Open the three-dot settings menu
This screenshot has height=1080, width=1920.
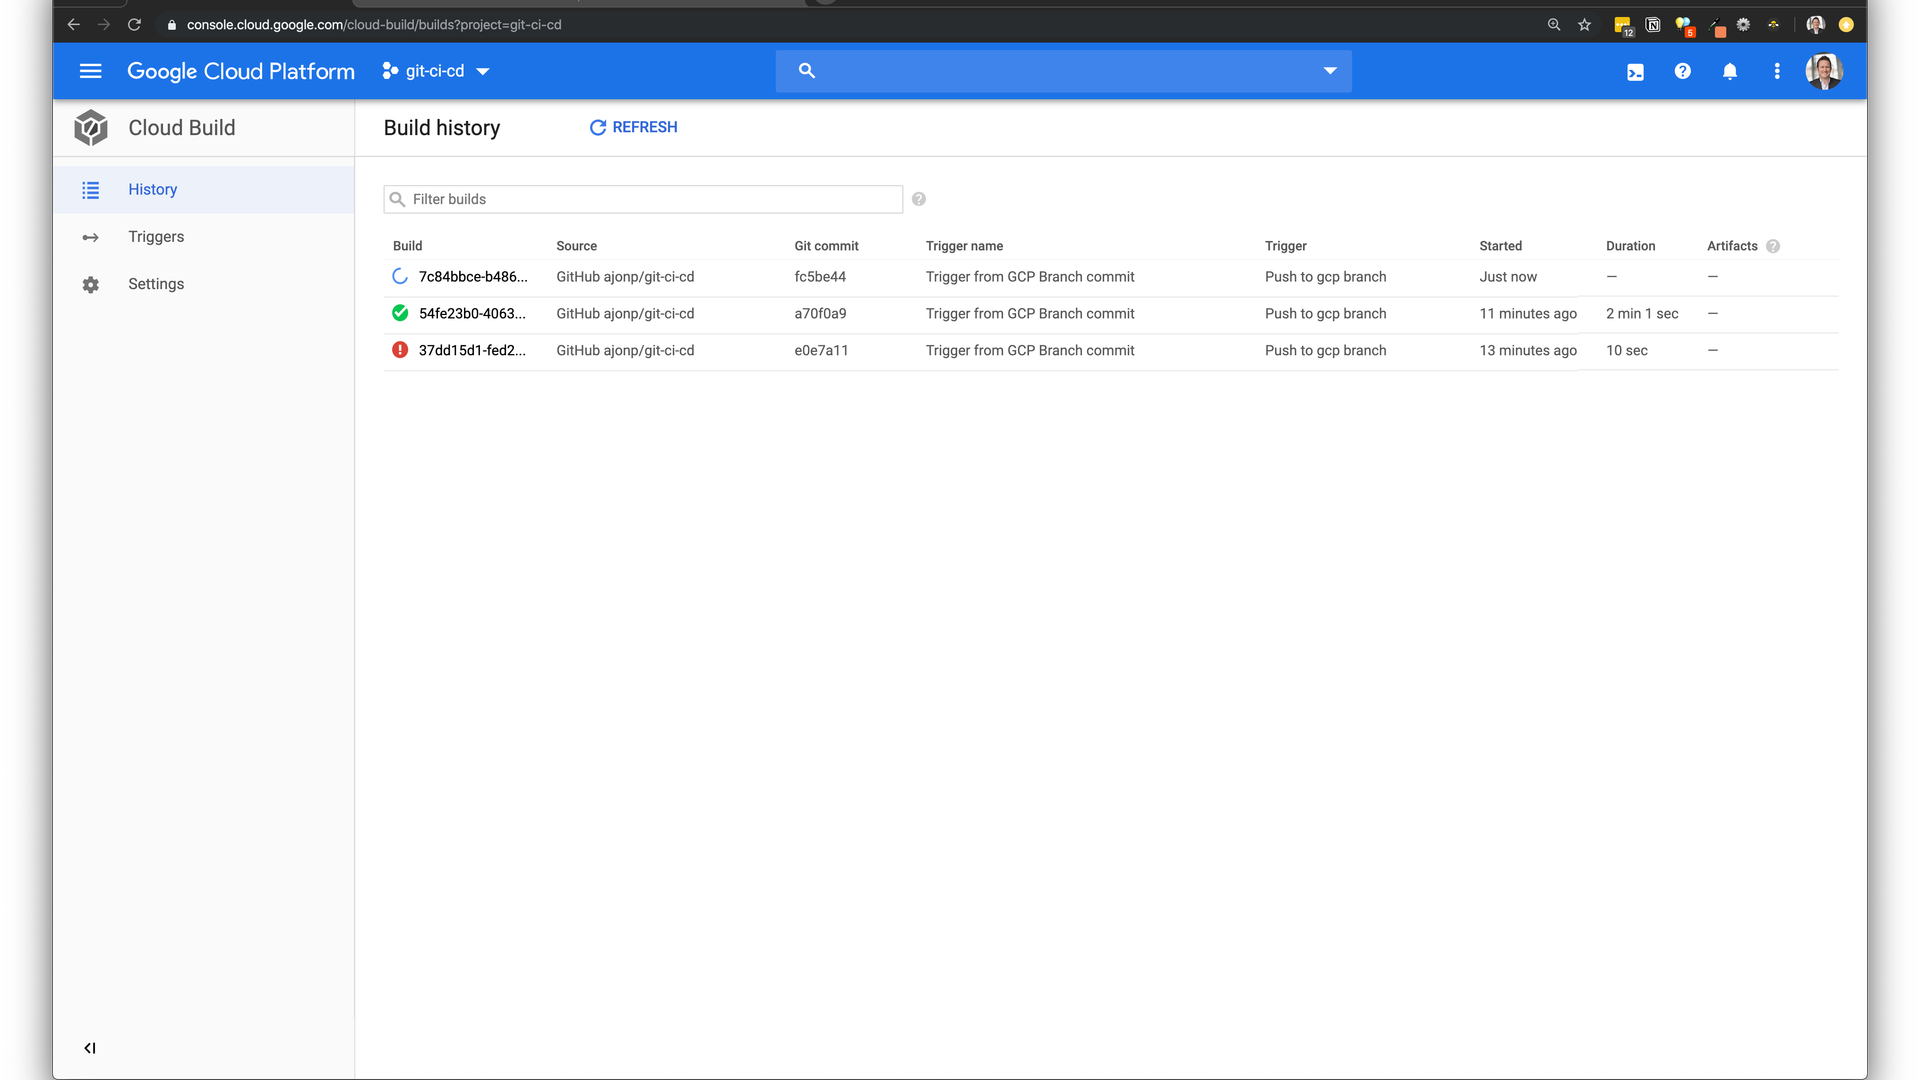tap(1776, 71)
